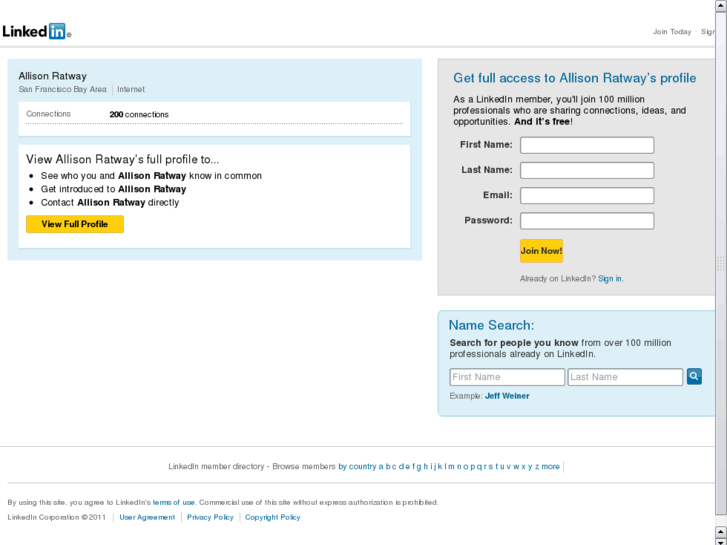Open member directory letter v

click(509, 467)
